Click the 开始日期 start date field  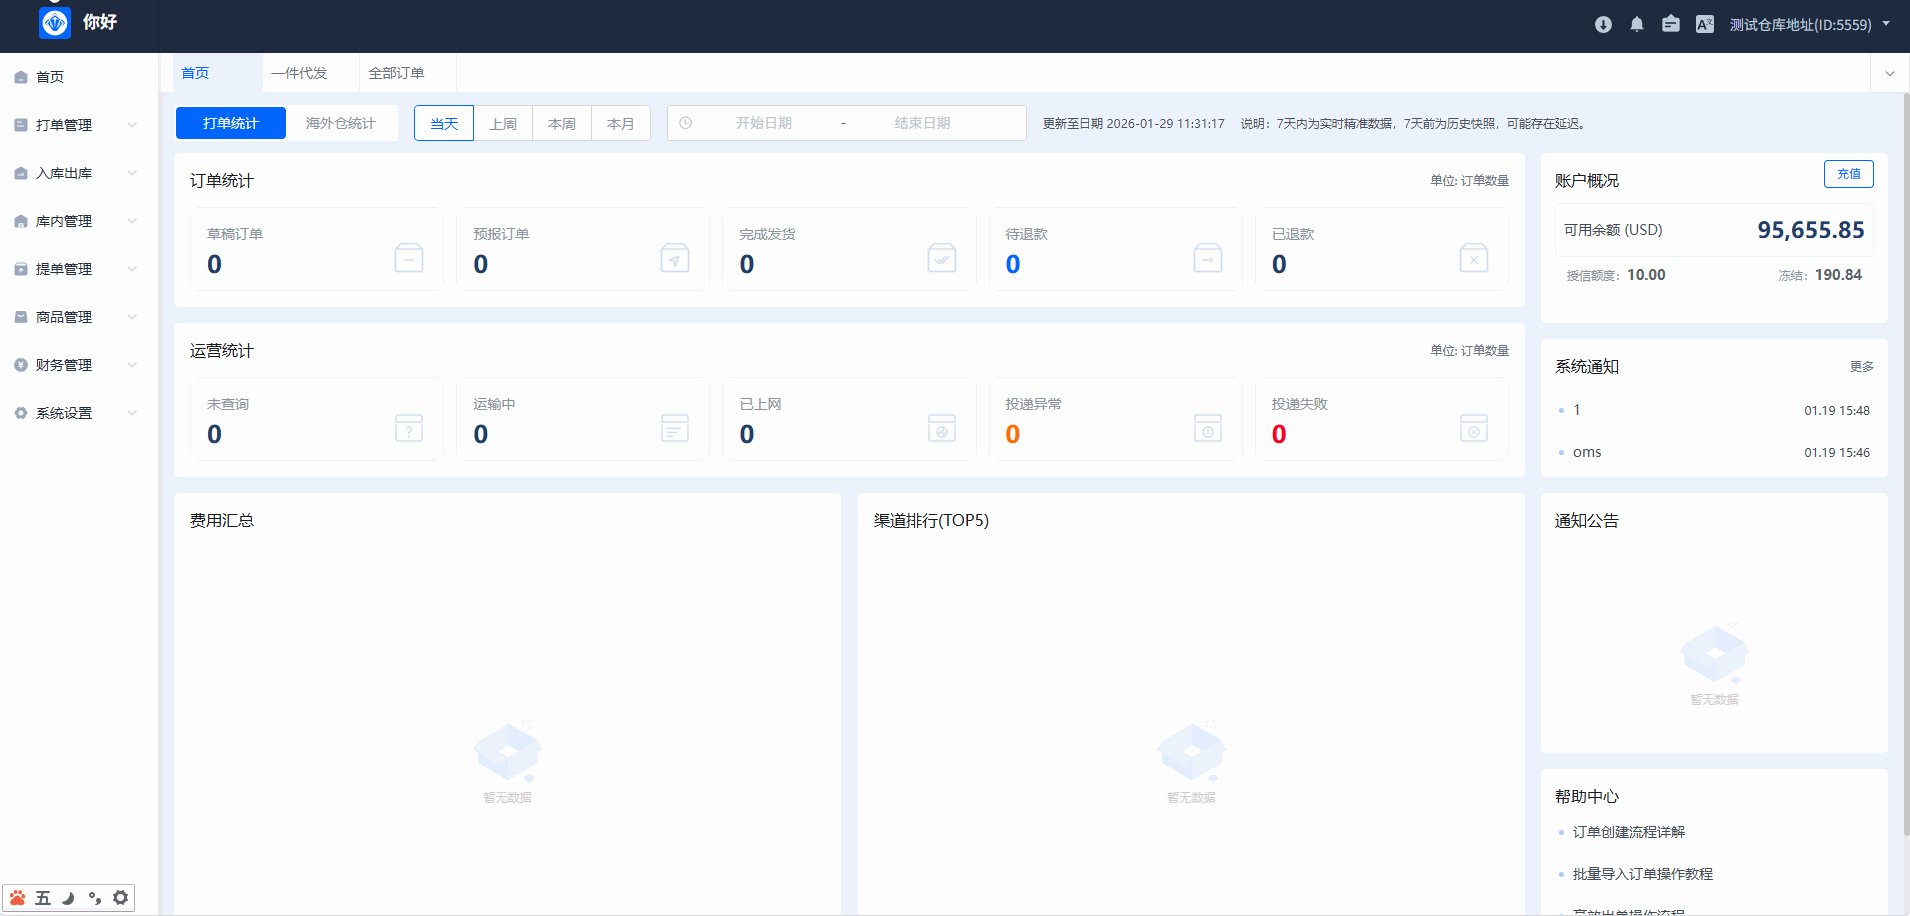[764, 124]
